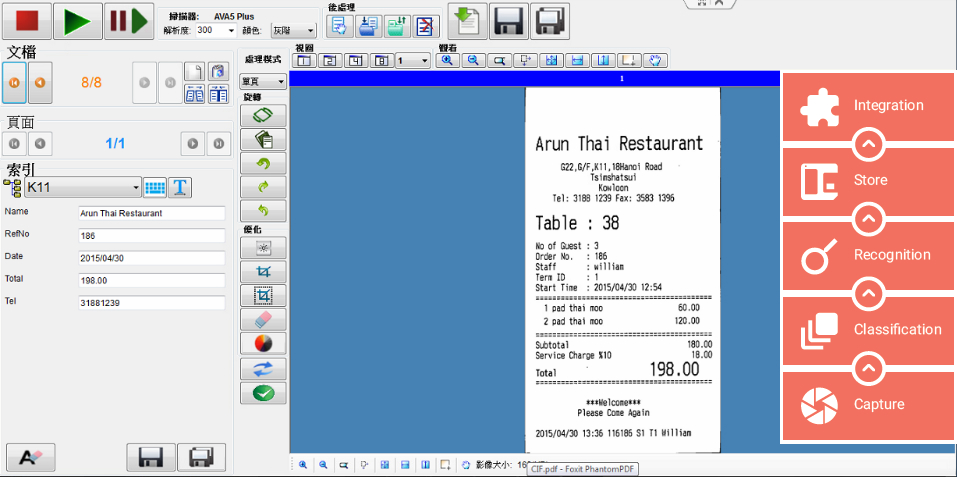Click the pause-and-resume scan button
The image size is (957, 477).
129,21
